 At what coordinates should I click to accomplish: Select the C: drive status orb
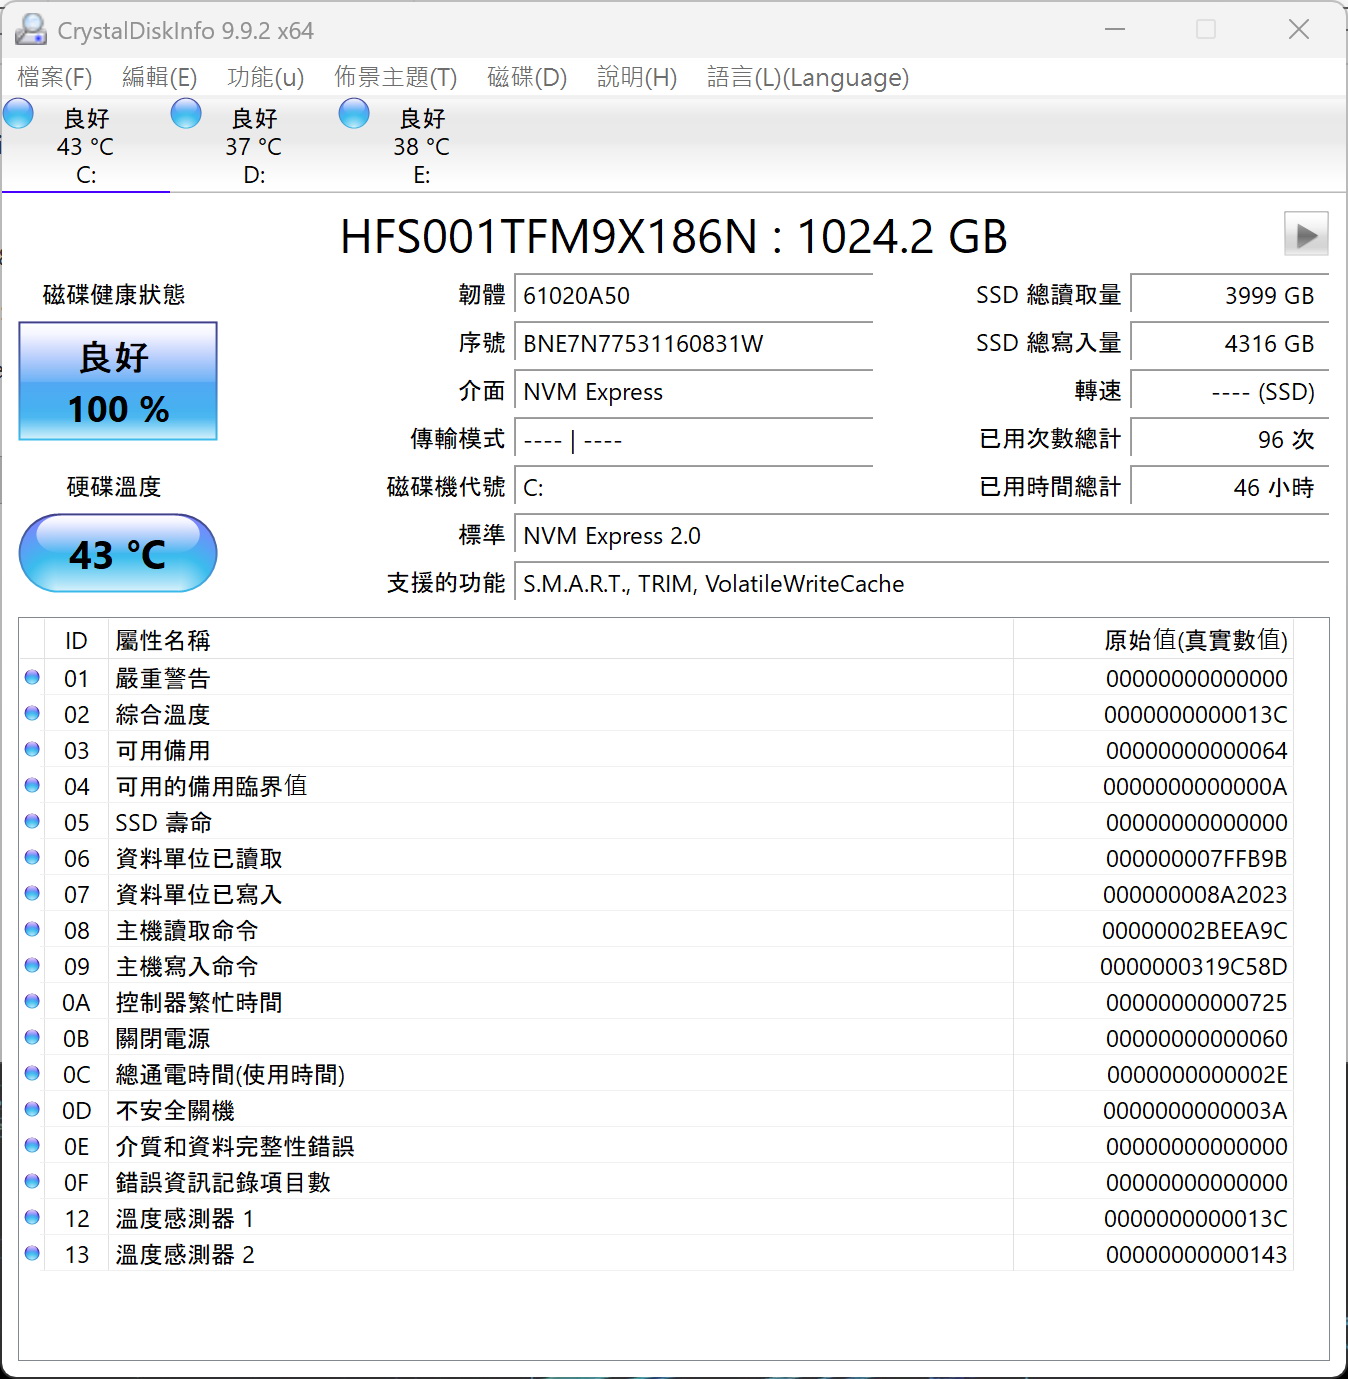(18, 114)
